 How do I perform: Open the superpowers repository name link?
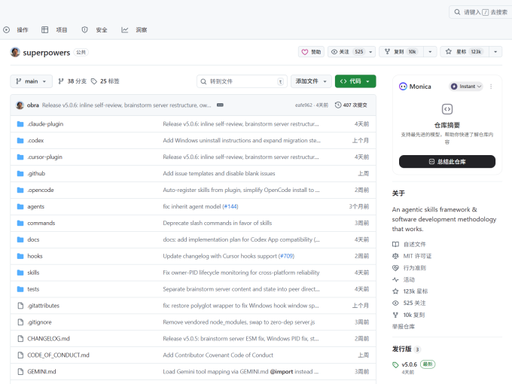[x=46, y=53]
